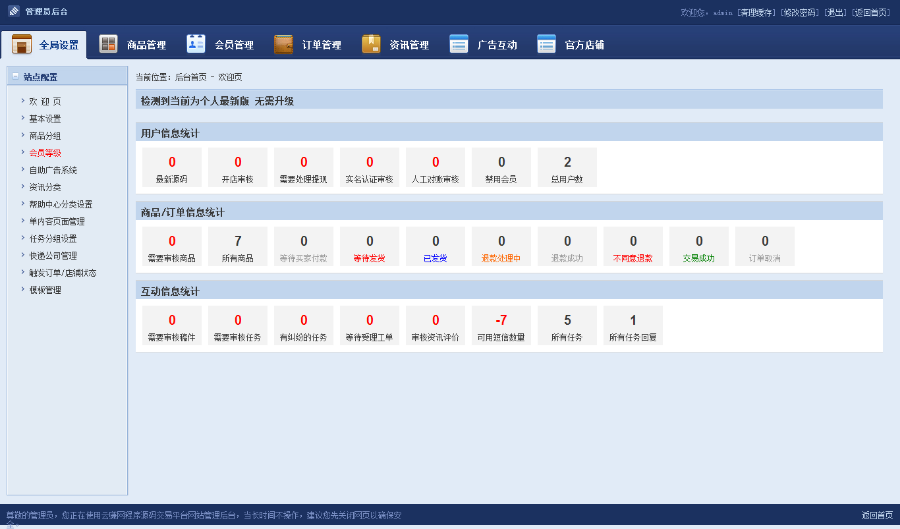The width and height of the screenshot is (900, 529).
Task: Open the 审核资讯评价 statistic card
Action: pos(436,325)
